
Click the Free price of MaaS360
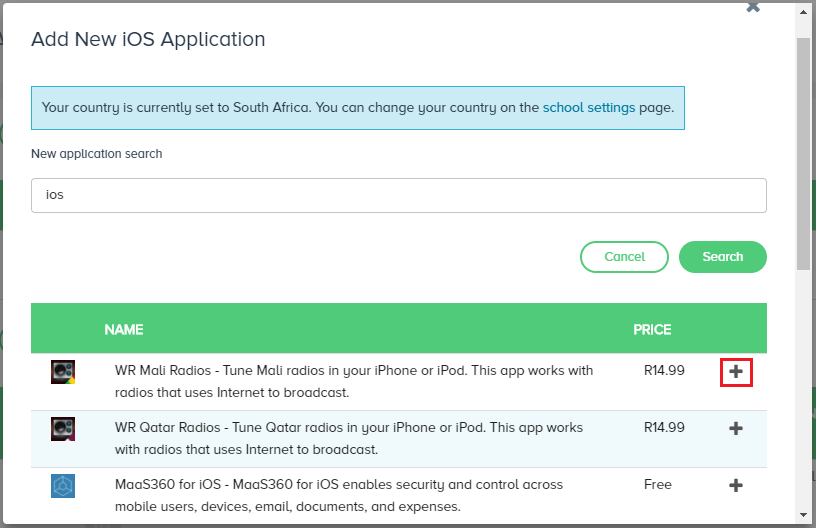pos(658,484)
